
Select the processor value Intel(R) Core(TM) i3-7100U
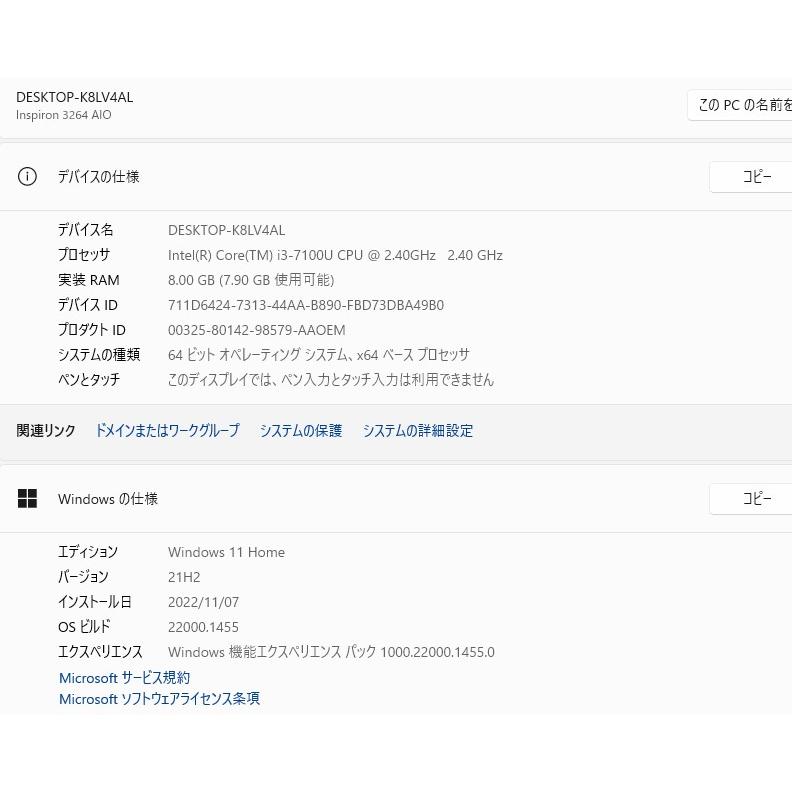[335, 256]
